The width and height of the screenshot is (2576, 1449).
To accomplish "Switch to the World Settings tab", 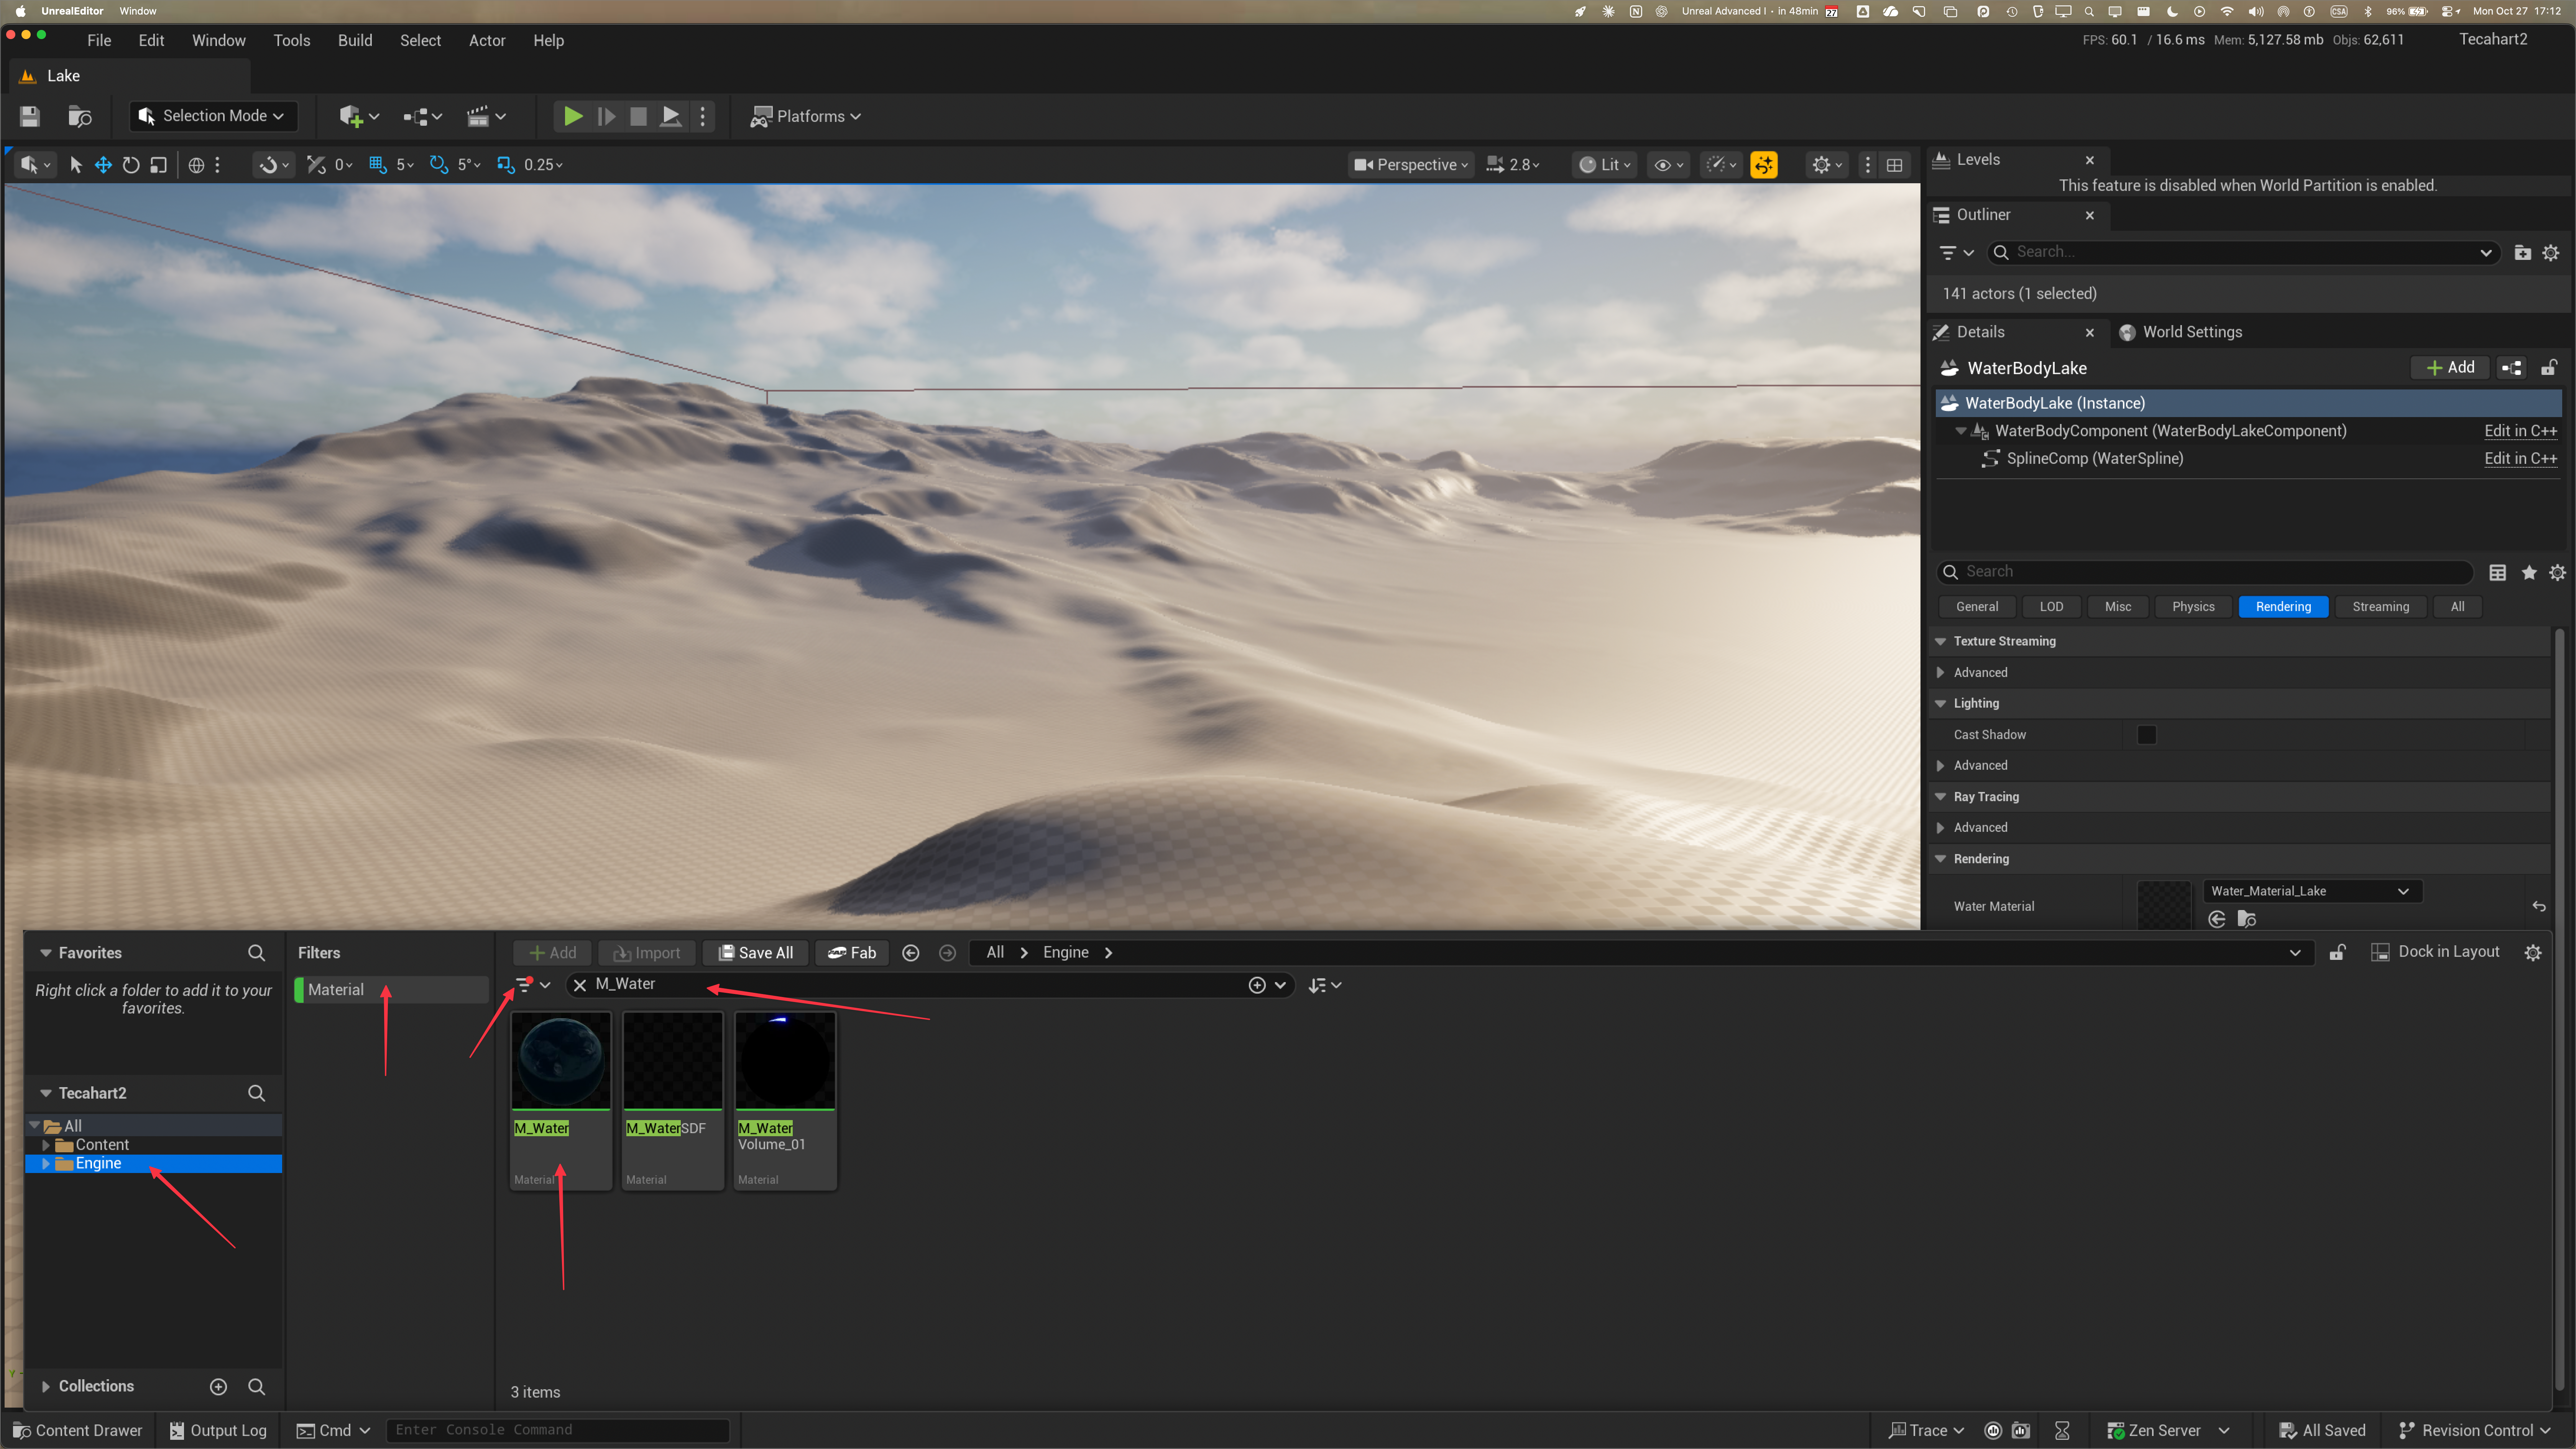I will tap(2181, 332).
